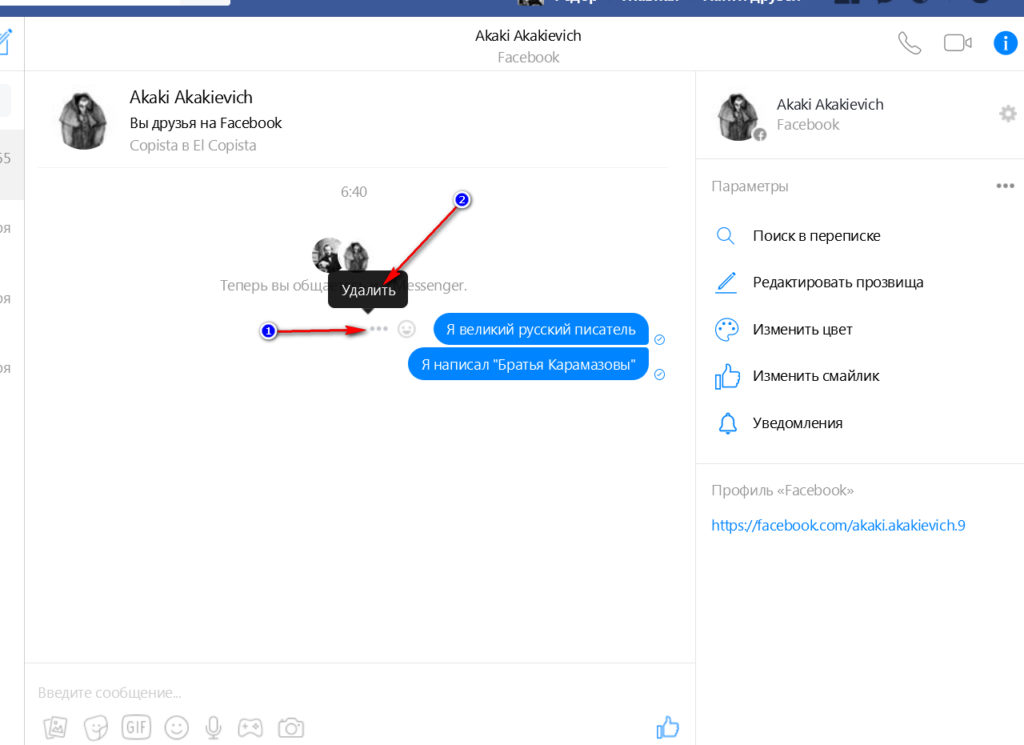Click the magnifier icon for conversation search

pos(726,236)
